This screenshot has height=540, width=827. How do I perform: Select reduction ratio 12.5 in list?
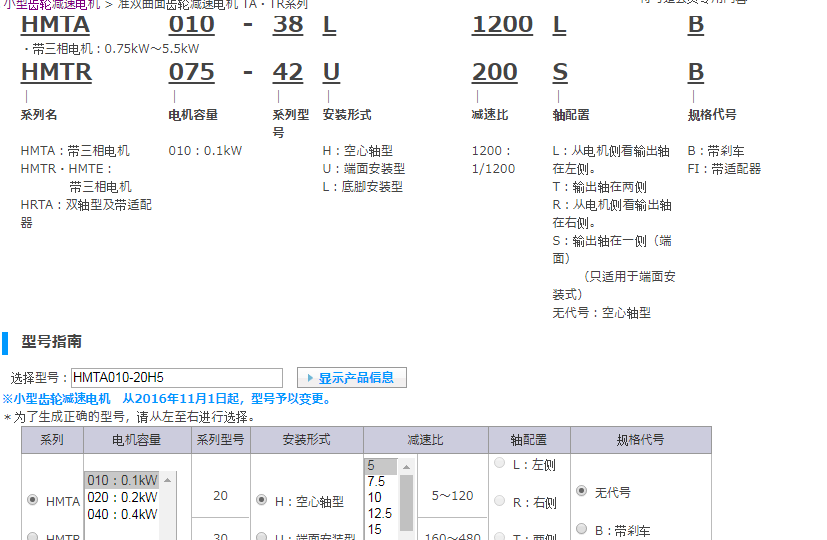coord(381,513)
